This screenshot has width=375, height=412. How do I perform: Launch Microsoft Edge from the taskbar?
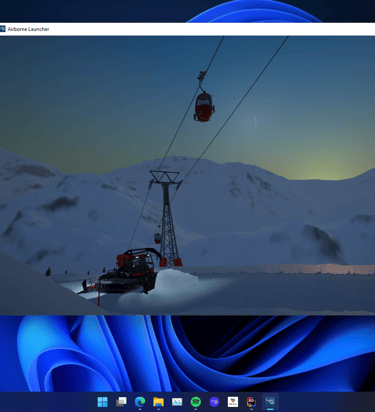click(x=140, y=402)
